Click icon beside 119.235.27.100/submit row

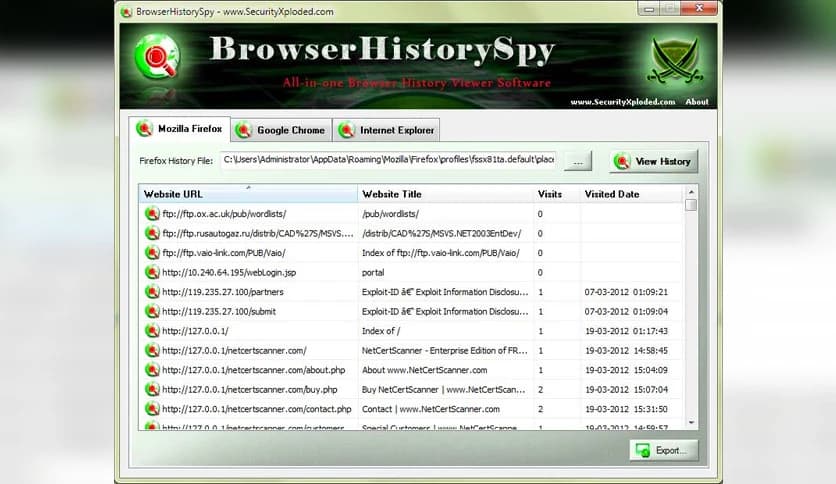click(152, 311)
